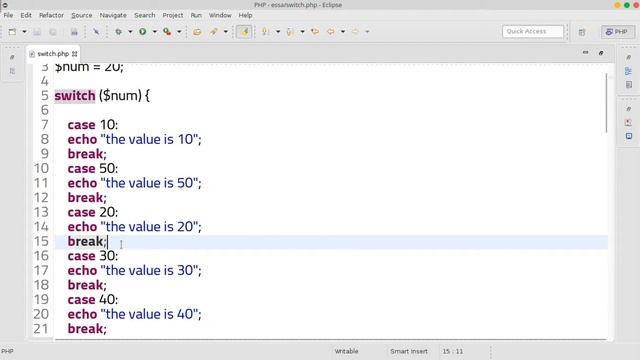640x360 pixels.
Task: Open the blue console view icon on right
Action: (x=629, y=136)
